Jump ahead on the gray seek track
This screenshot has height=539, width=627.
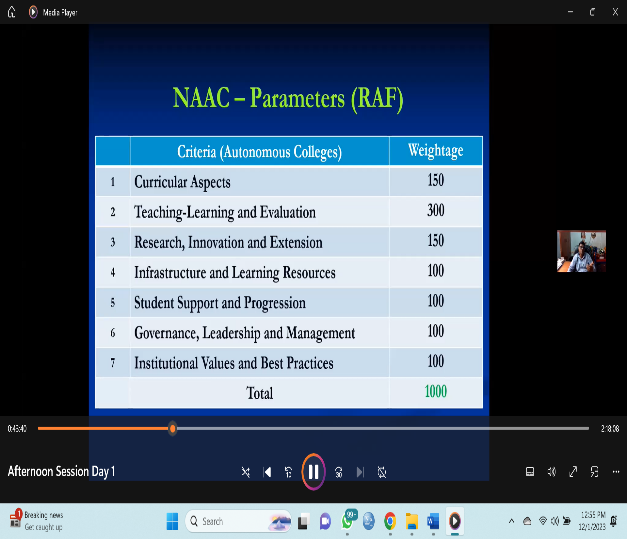383,428
